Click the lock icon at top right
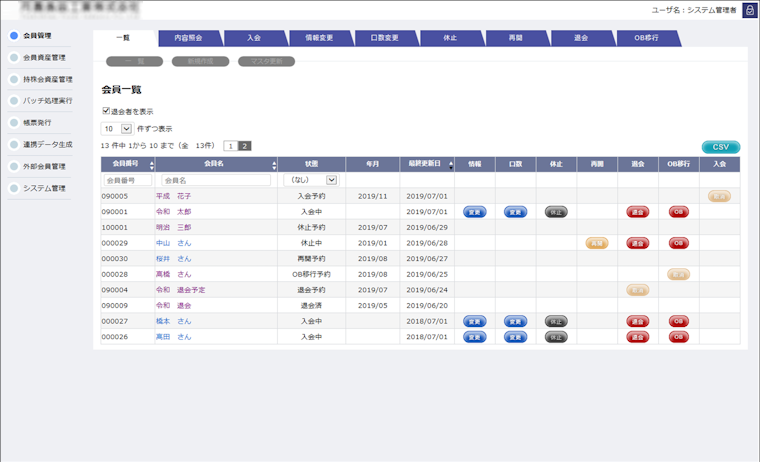Viewport: 760px width, 462px height. click(749, 9)
